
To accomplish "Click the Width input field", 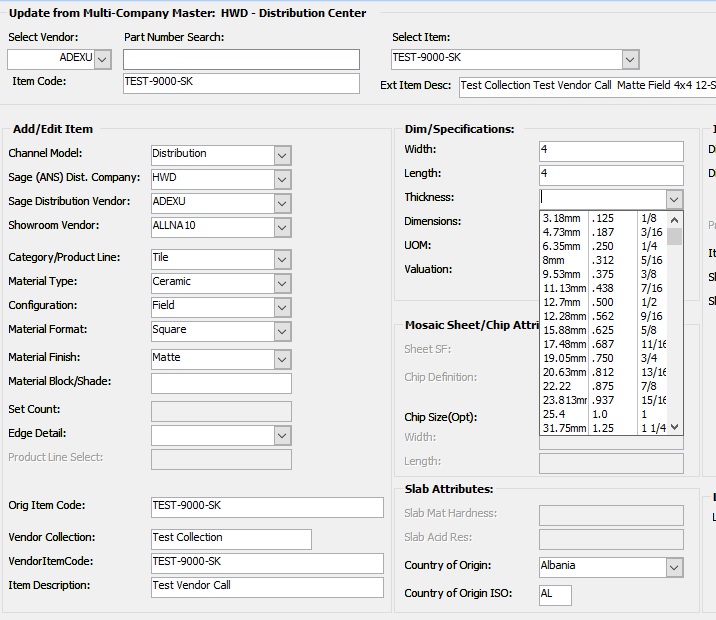I will tap(610, 151).
